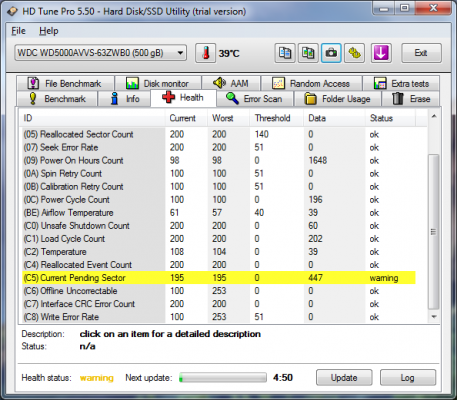Select the Health tab
The height and width of the screenshot is (400, 457).
[183, 98]
